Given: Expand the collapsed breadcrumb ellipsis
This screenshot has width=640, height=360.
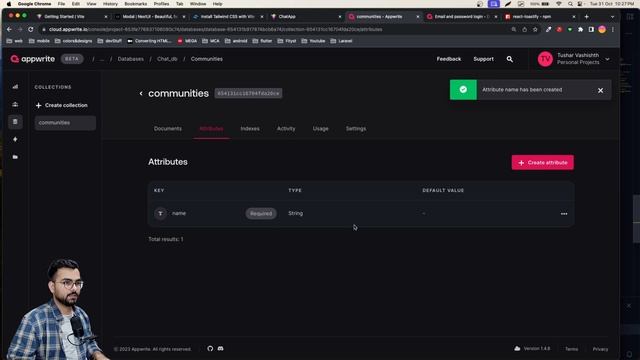Looking at the screenshot, I should (102, 59).
